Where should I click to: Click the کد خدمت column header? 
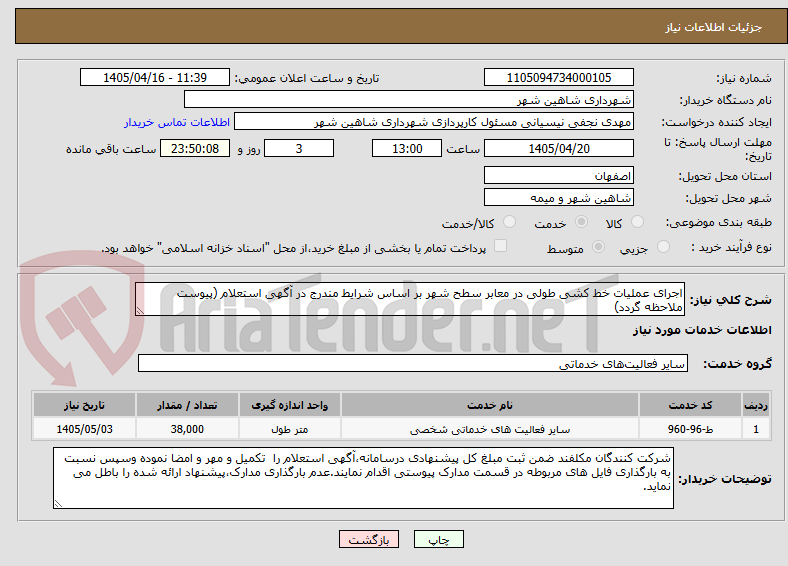click(691, 405)
